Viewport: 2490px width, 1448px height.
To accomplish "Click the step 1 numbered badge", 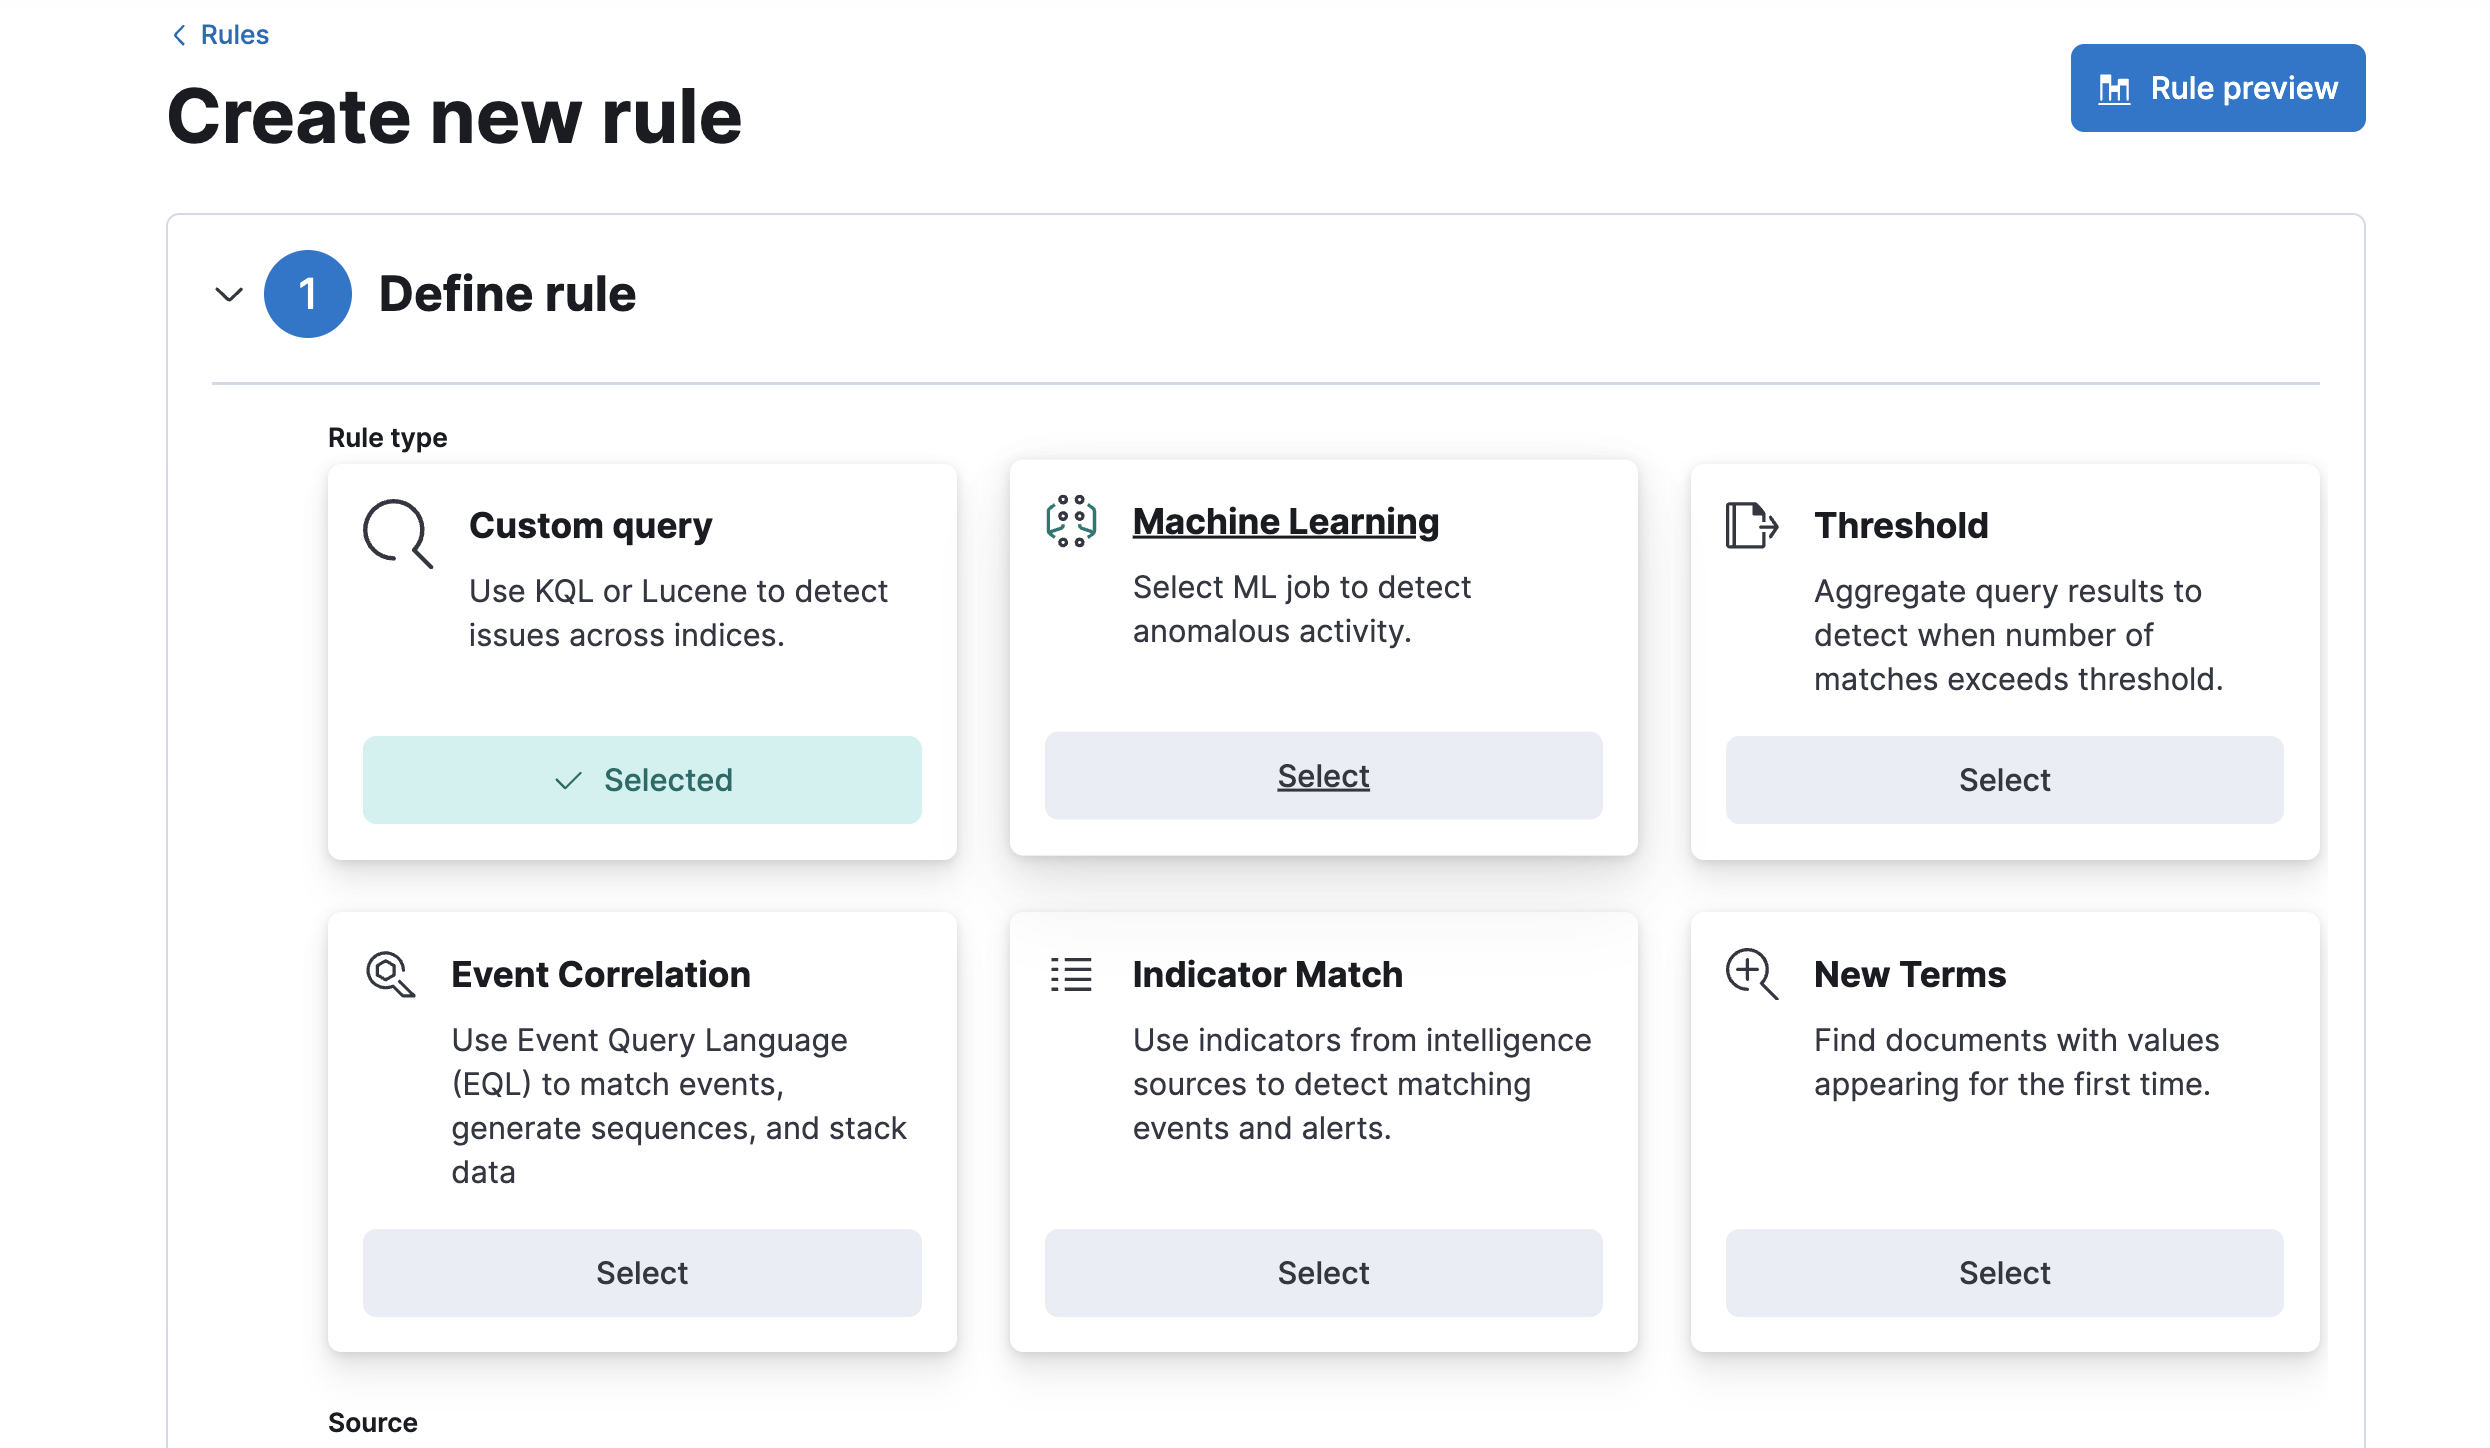I will tap(307, 293).
